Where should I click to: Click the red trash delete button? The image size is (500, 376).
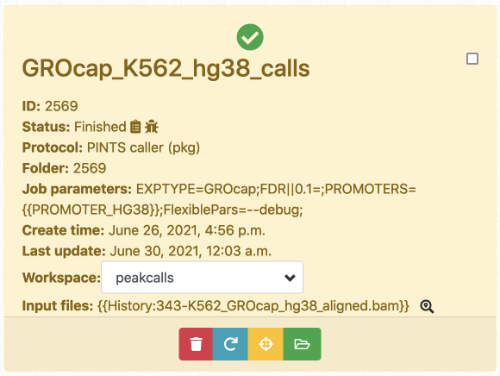[x=196, y=344]
